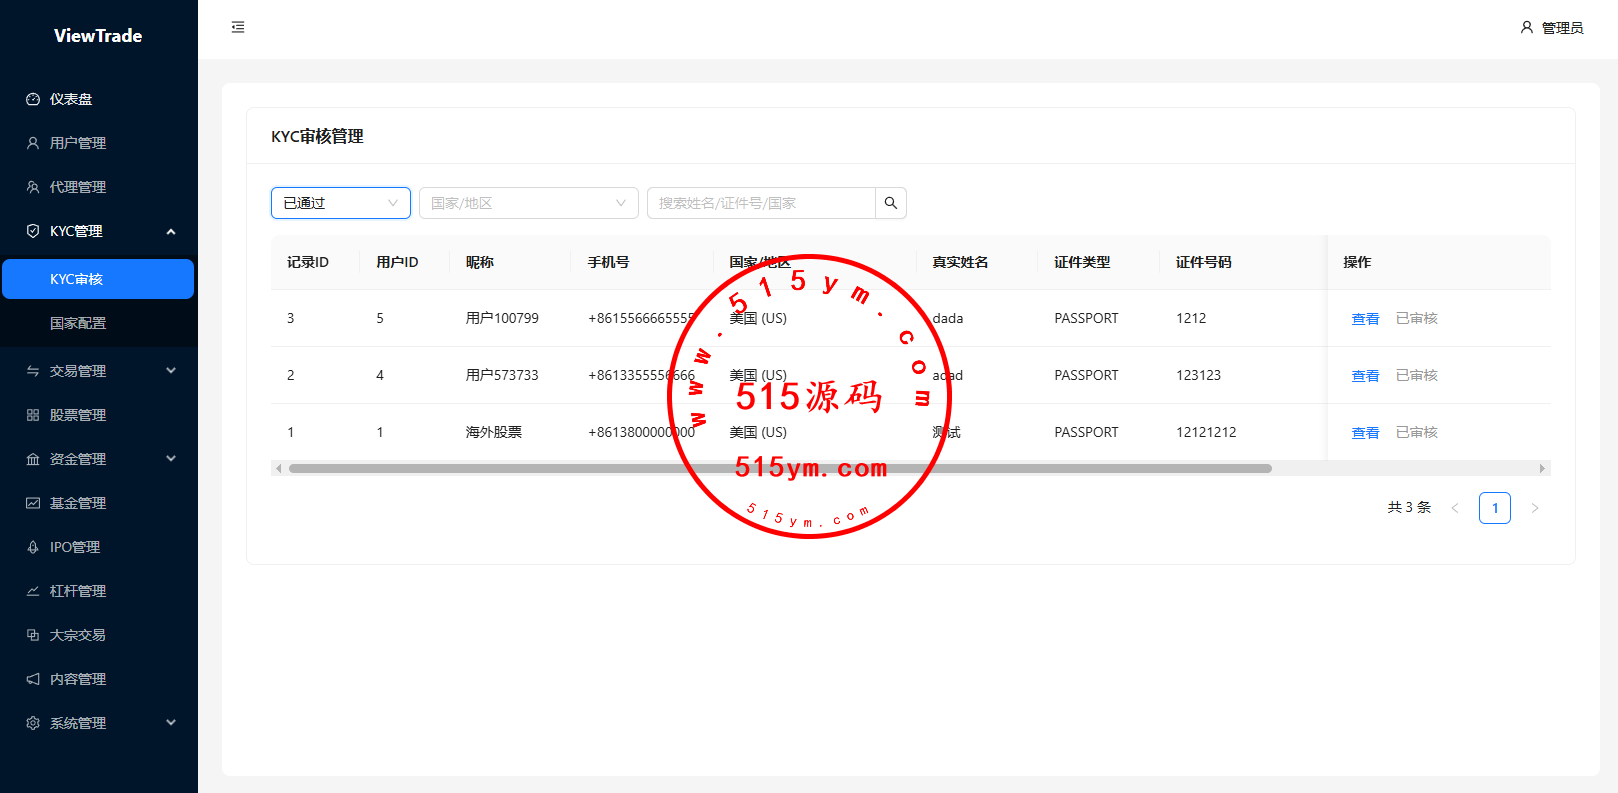
Task: Click PASSPORT cell in record 3 row
Action: (x=1086, y=318)
